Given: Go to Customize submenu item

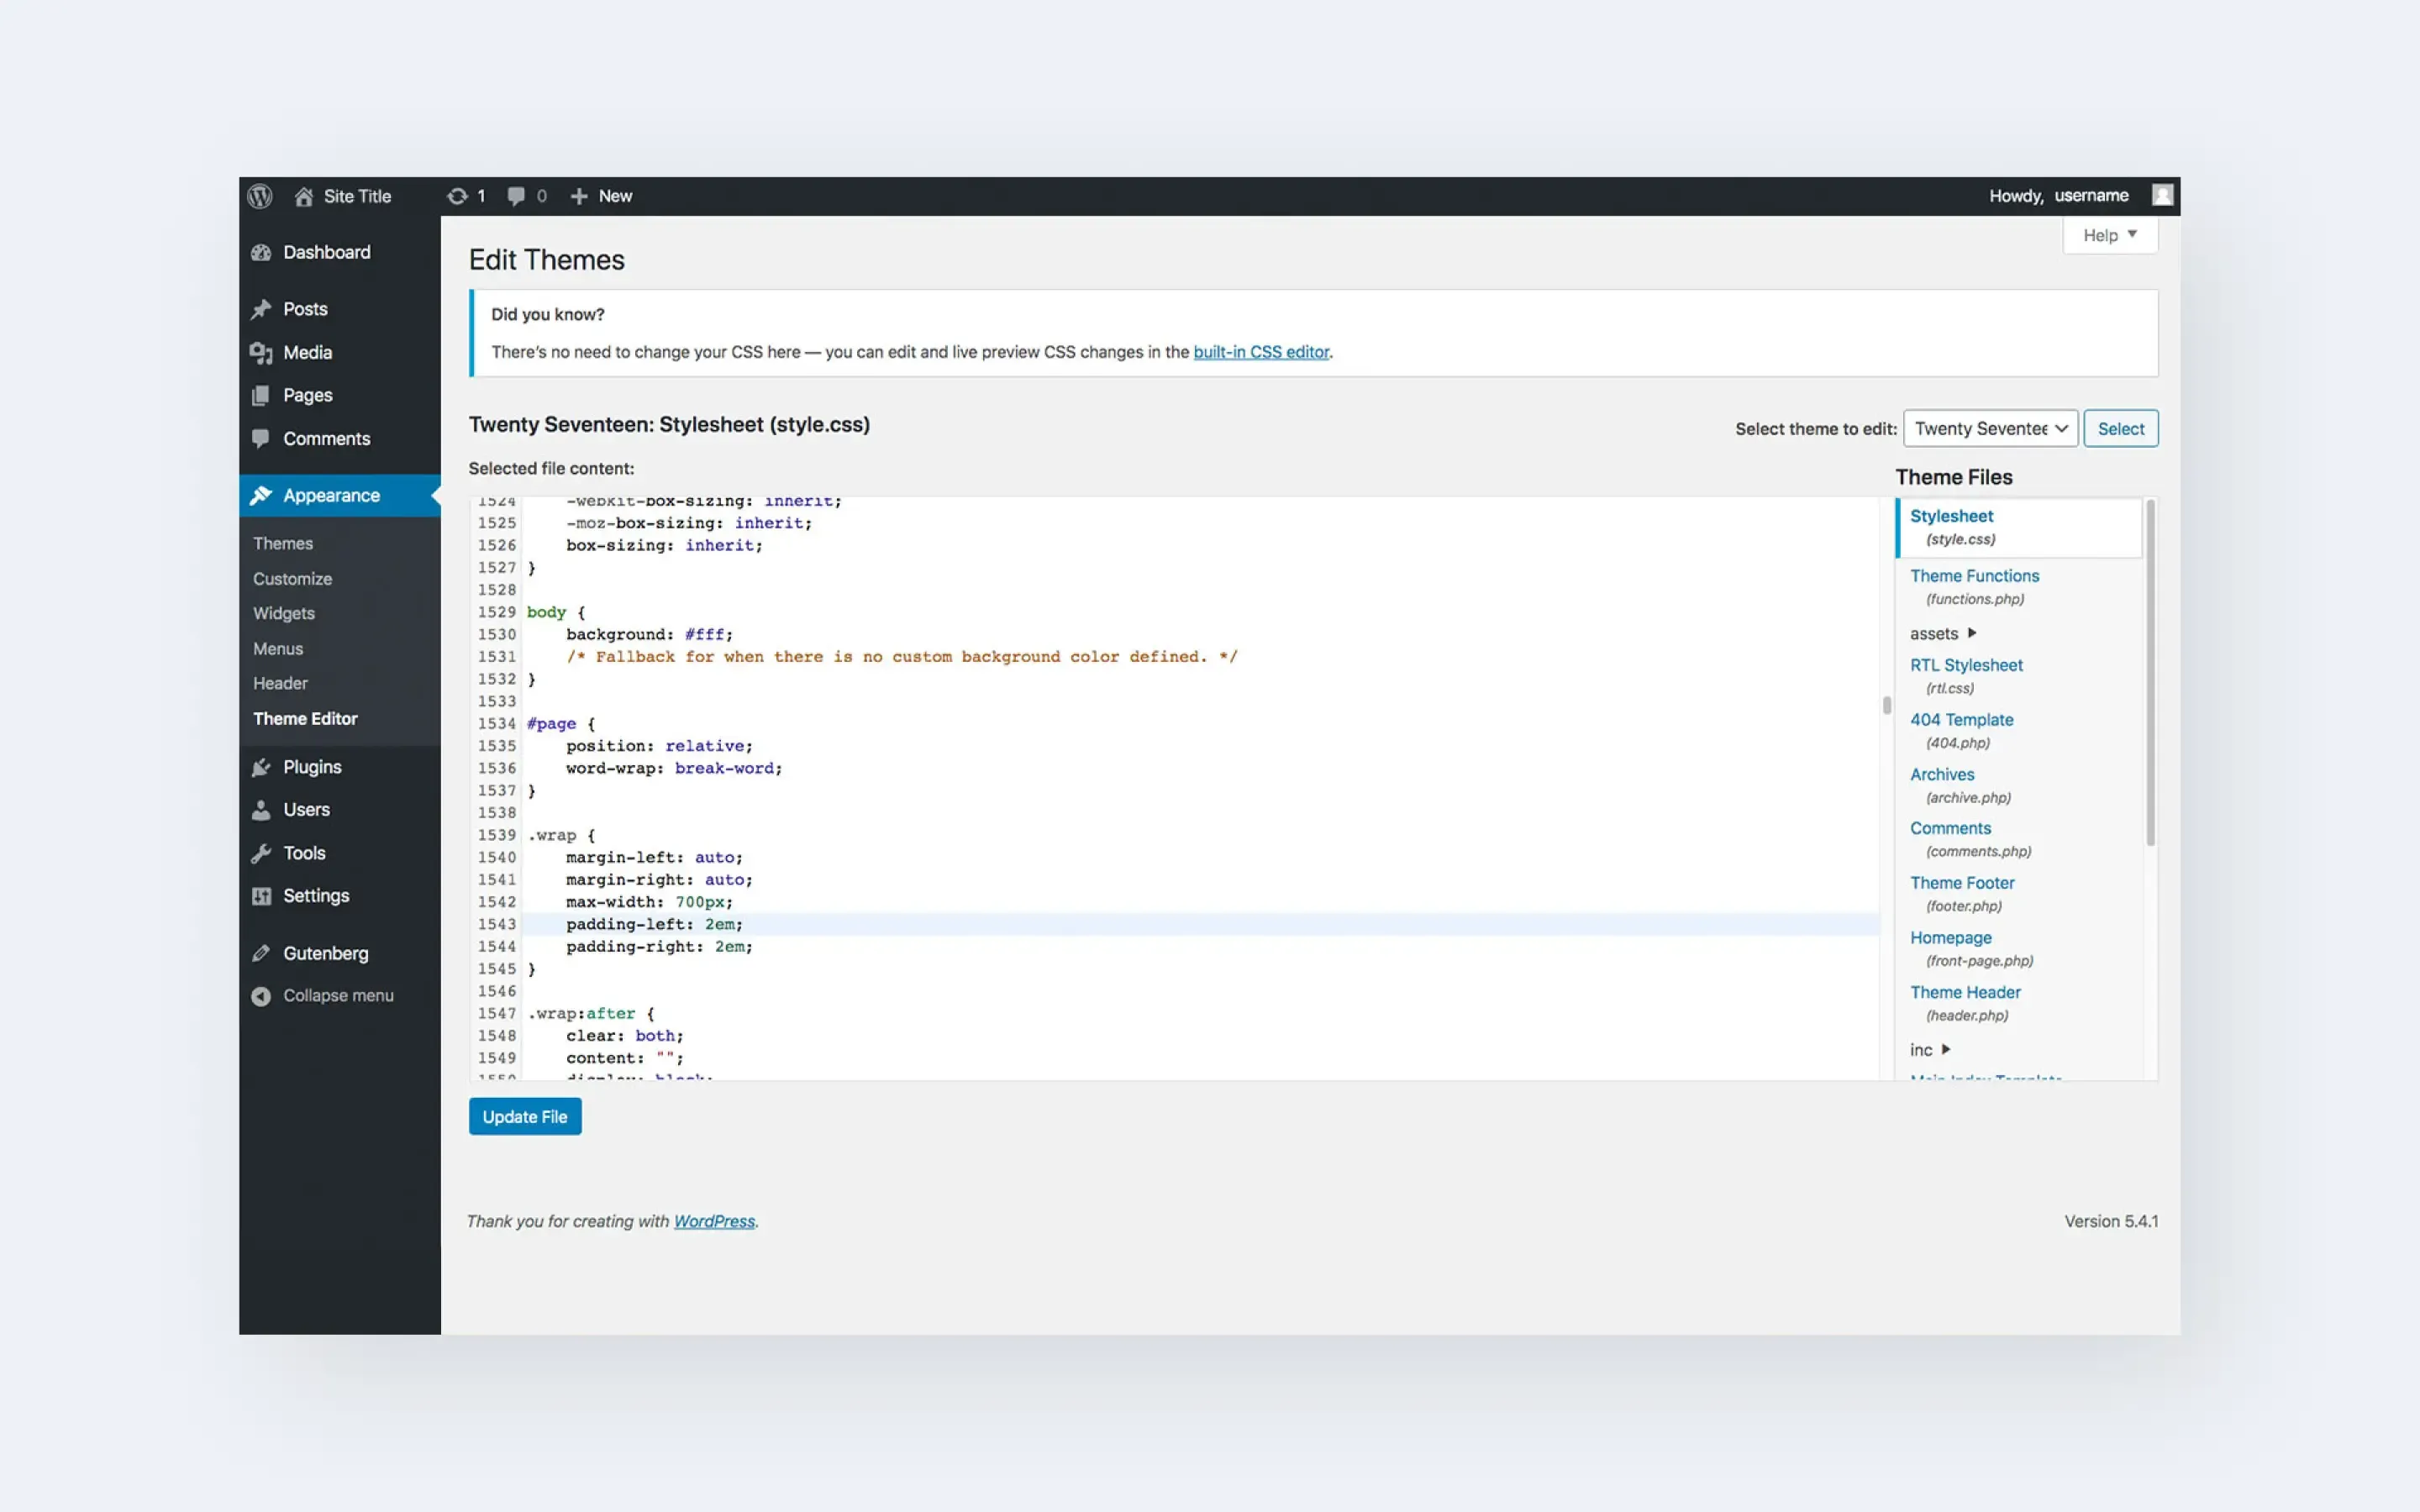Looking at the screenshot, I should click(x=292, y=578).
